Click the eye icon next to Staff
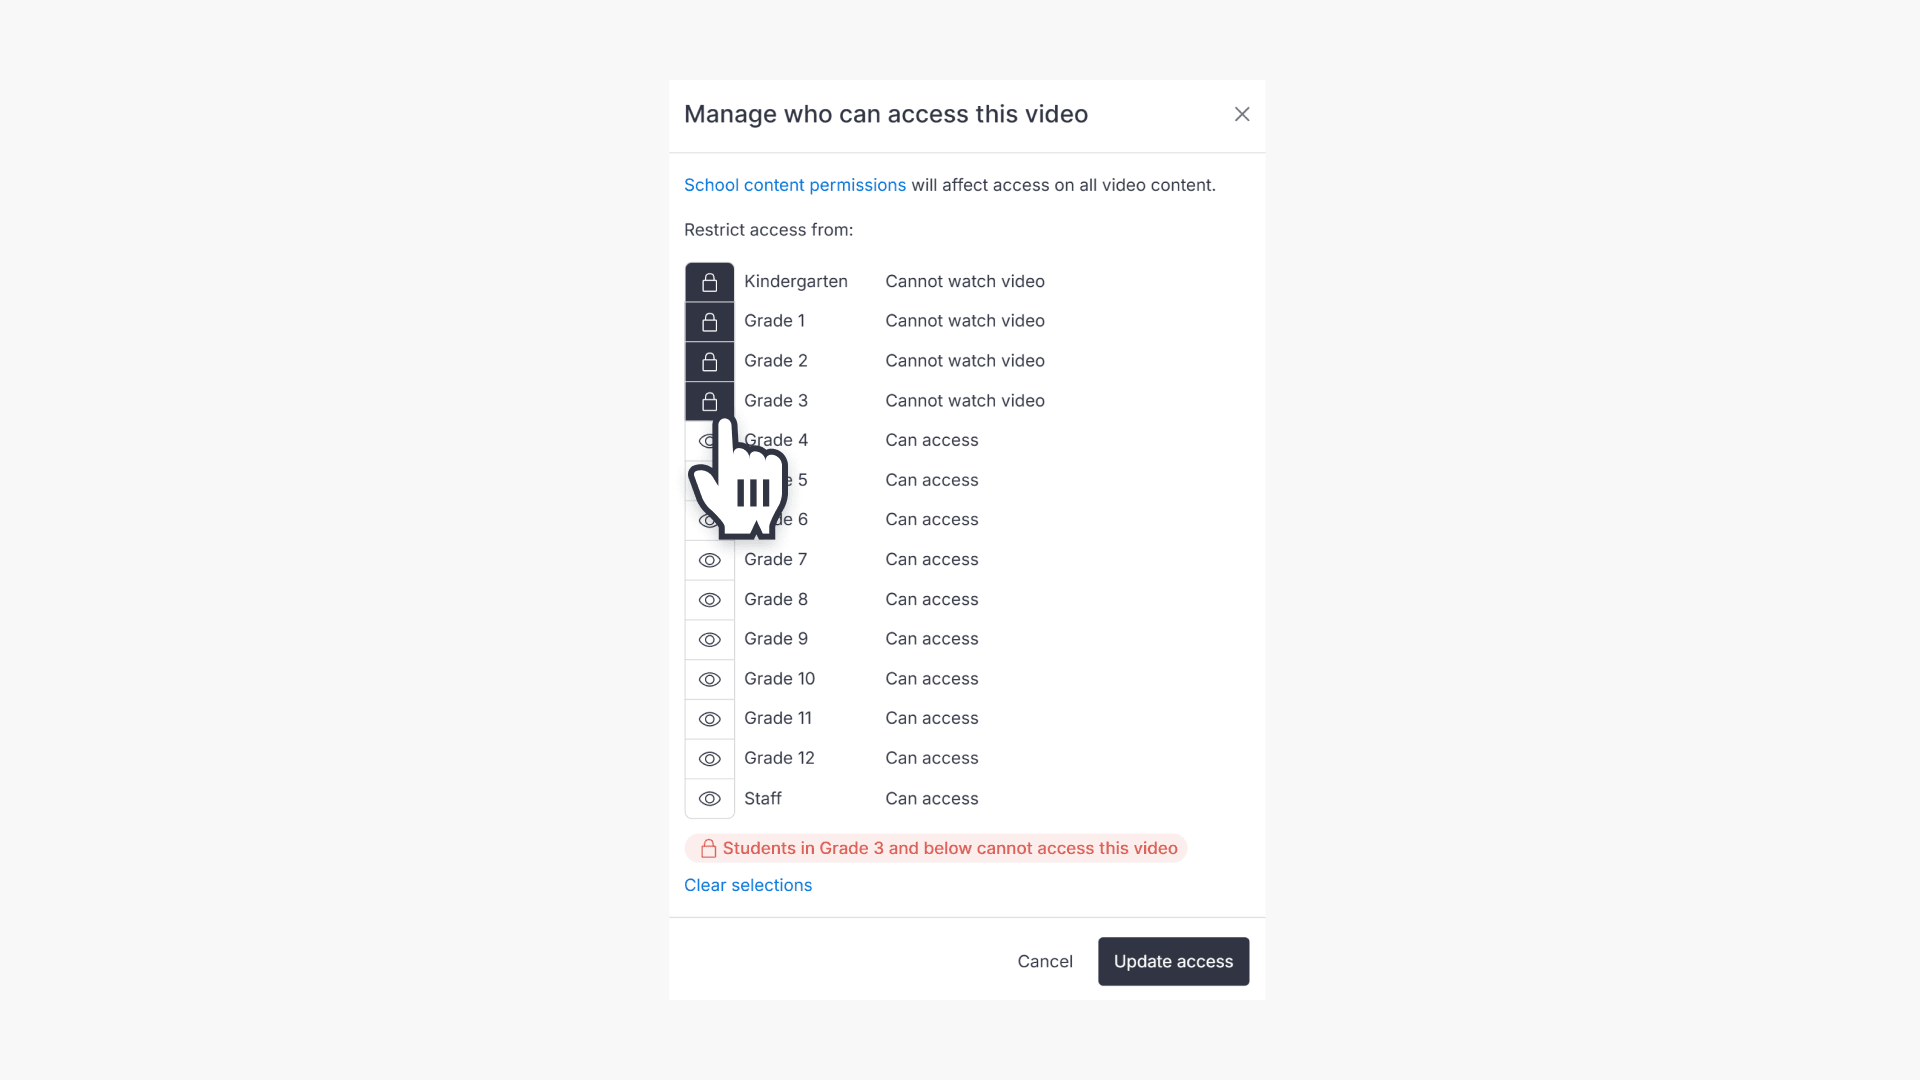This screenshot has width=1920, height=1080. [709, 798]
